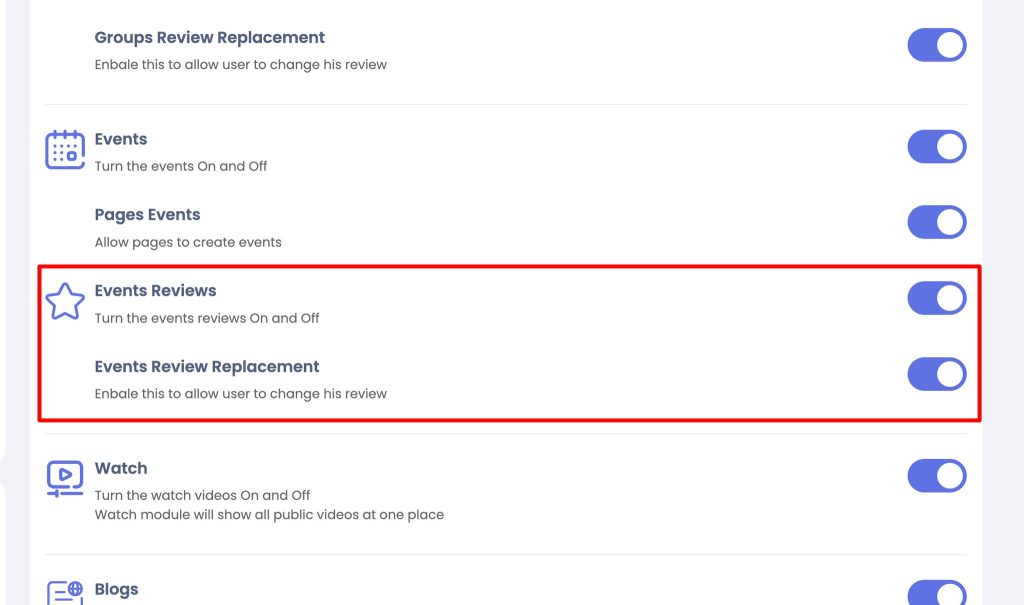Viewport: 1024px width, 605px height.
Task: Click the Events Reviews star icon
Action: pyautogui.click(x=65, y=301)
